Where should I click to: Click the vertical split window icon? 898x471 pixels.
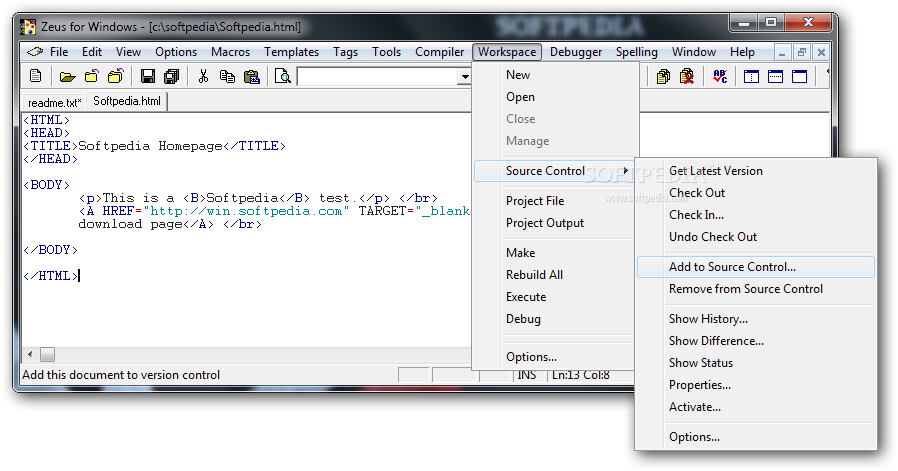click(751, 76)
